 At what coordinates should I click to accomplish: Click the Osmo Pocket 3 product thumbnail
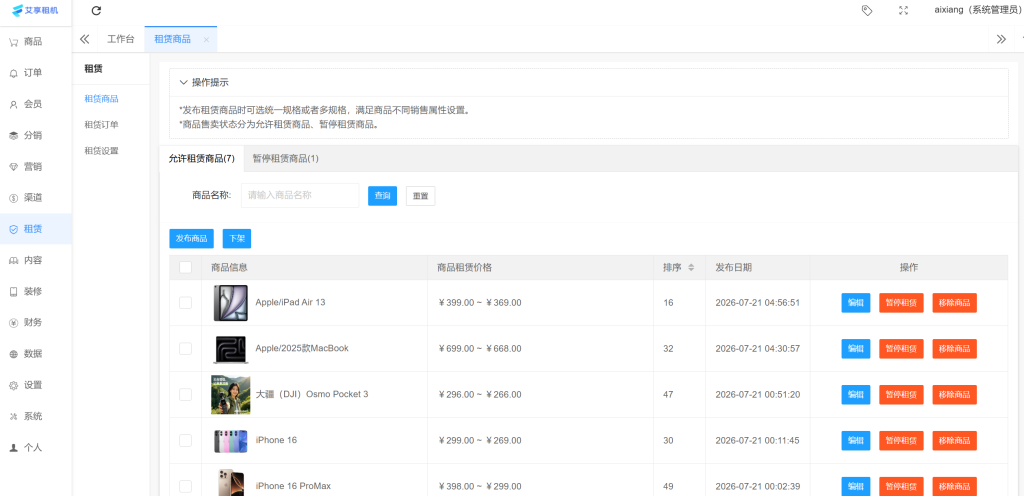pyautogui.click(x=231, y=394)
